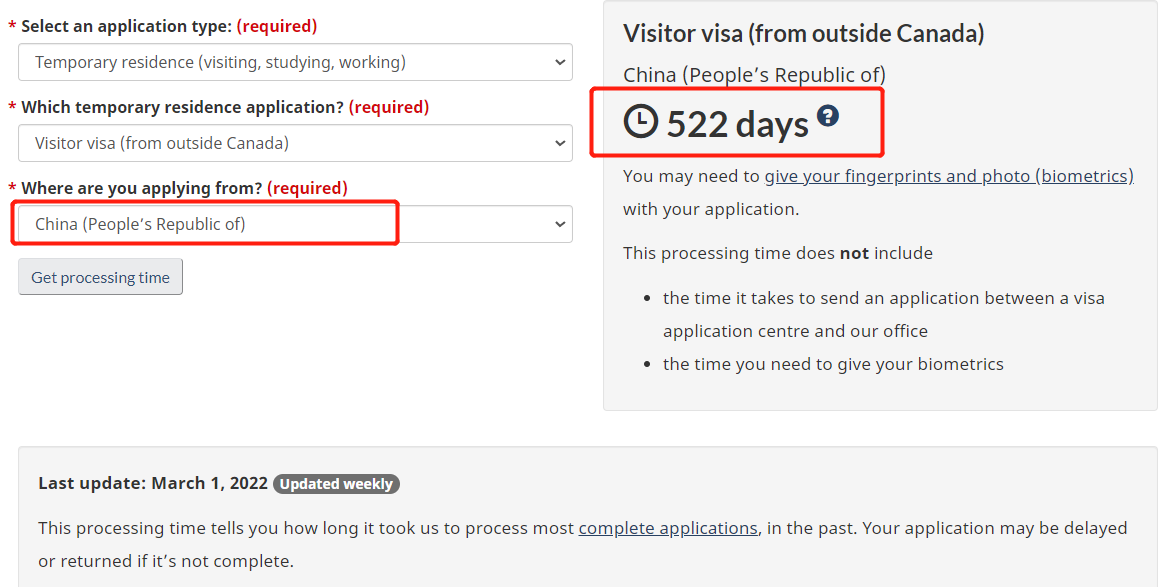Click the chevron arrow on application type select
1175x587 pixels.
click(559, 62)
